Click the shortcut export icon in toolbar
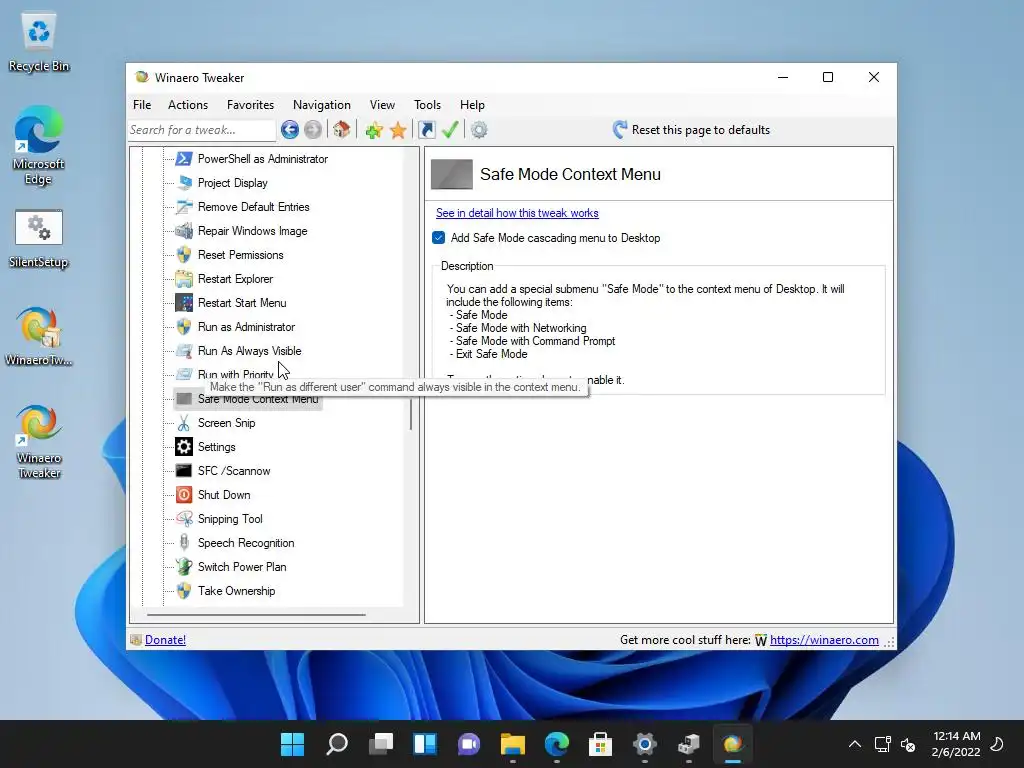Image resolution: width=1024 pixels, height=768 pixels. tap(426, 130)
